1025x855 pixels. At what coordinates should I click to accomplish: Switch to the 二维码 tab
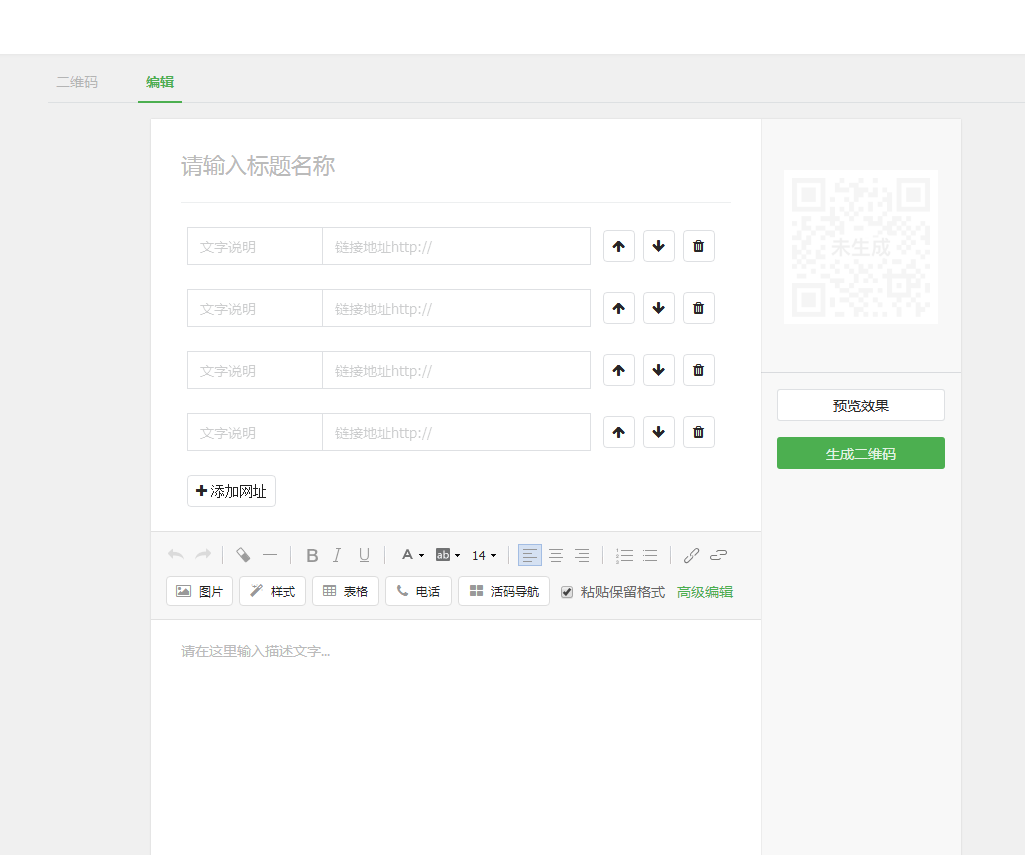[x=77, y=82]
